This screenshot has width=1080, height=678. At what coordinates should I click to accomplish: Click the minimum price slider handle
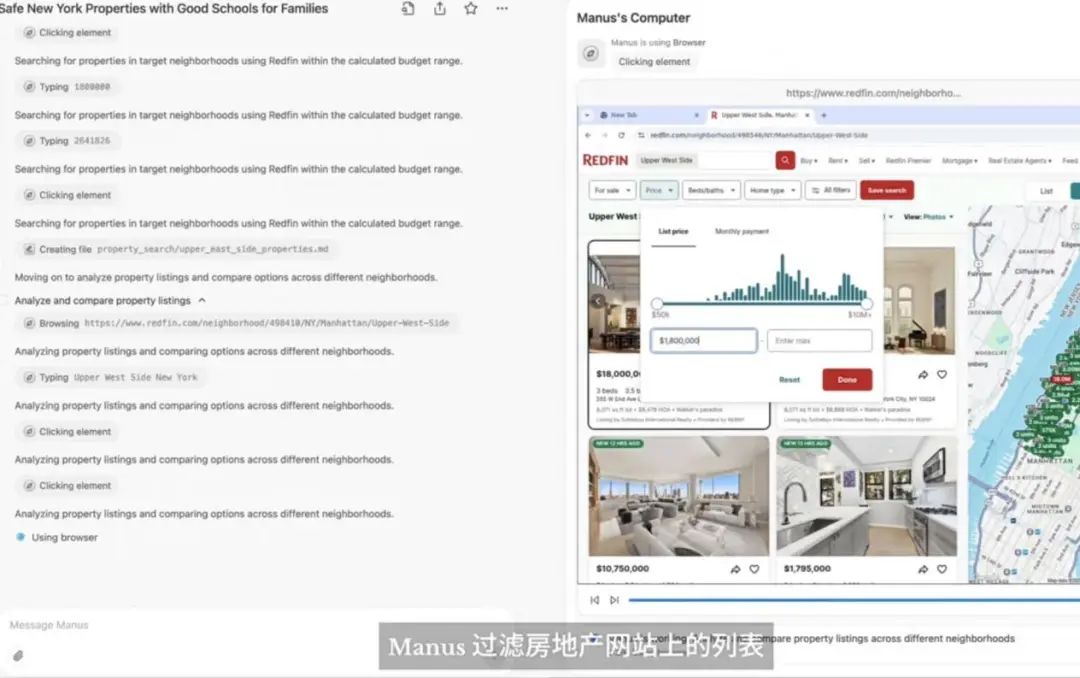coord(657,303)
